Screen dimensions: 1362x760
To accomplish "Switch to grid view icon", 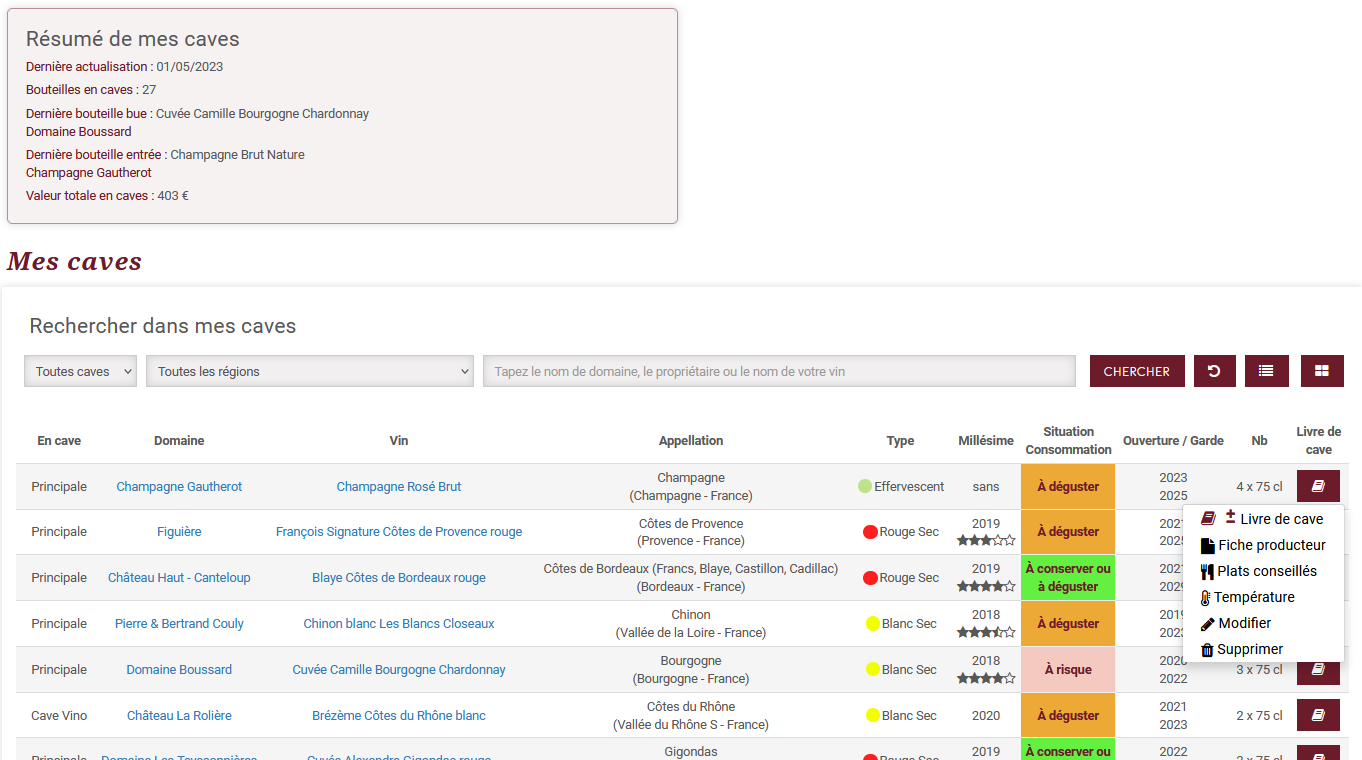I will 1322,371.
